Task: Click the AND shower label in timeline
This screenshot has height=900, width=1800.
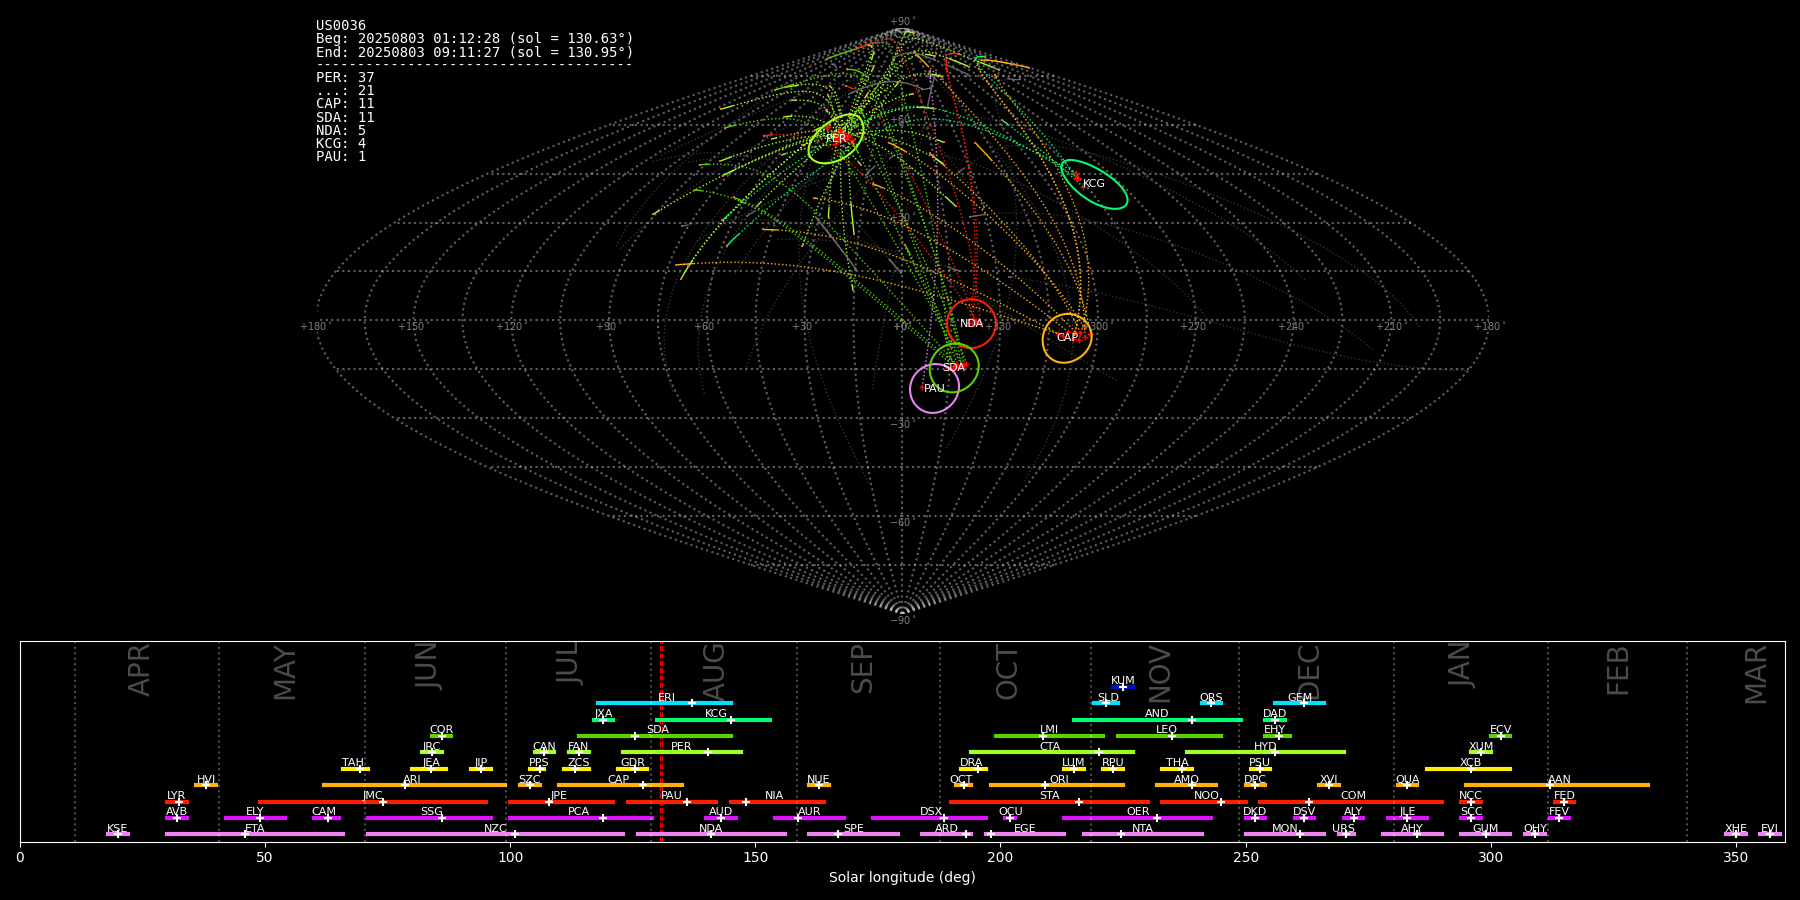Action: (1157, 714)
